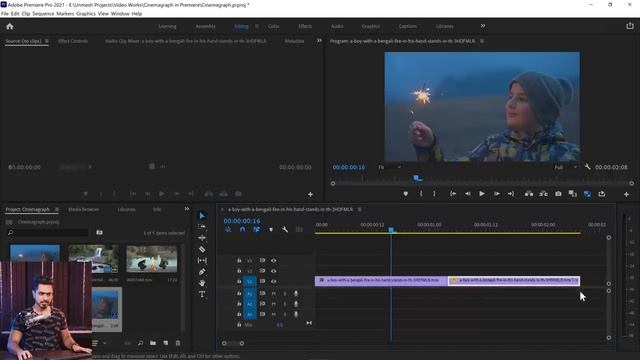Select the Selection (arrow) tool
Viewport: 640px width, 360px height.
coord(202,216)
